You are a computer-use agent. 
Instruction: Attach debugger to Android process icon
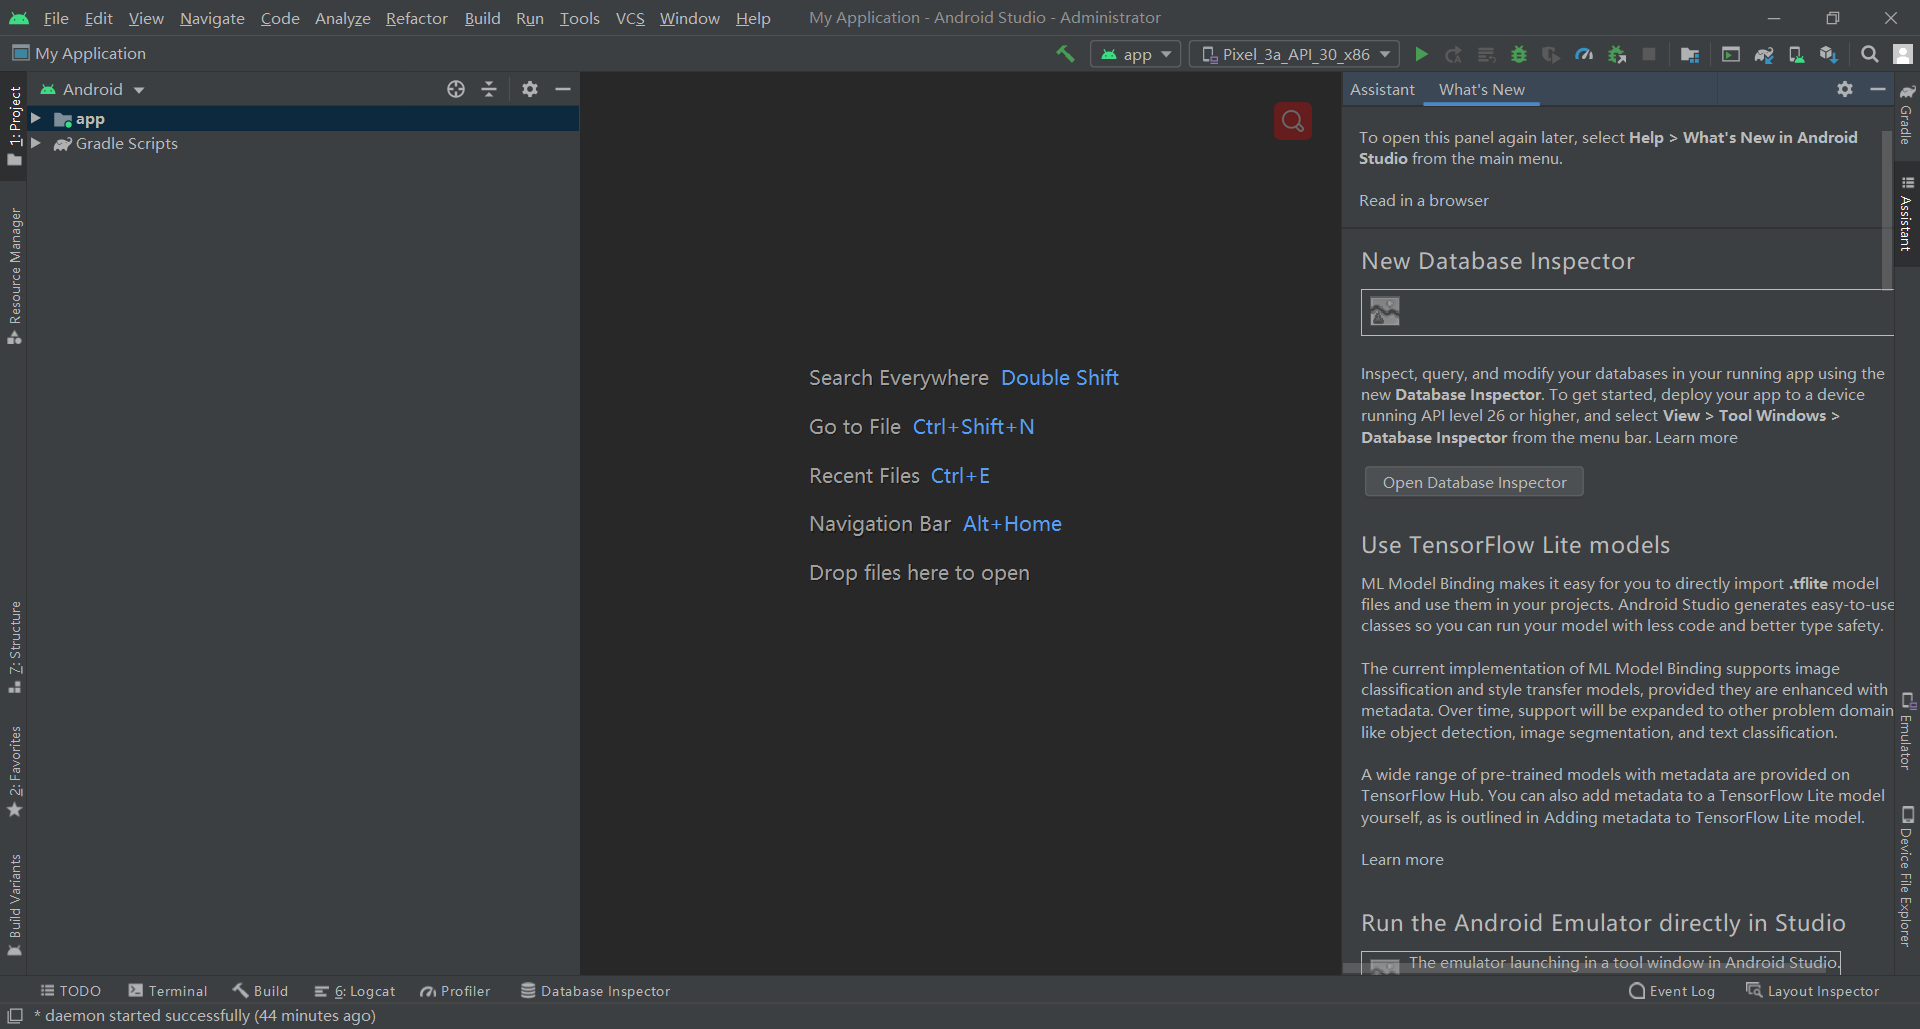click(x=1616, y=54)
